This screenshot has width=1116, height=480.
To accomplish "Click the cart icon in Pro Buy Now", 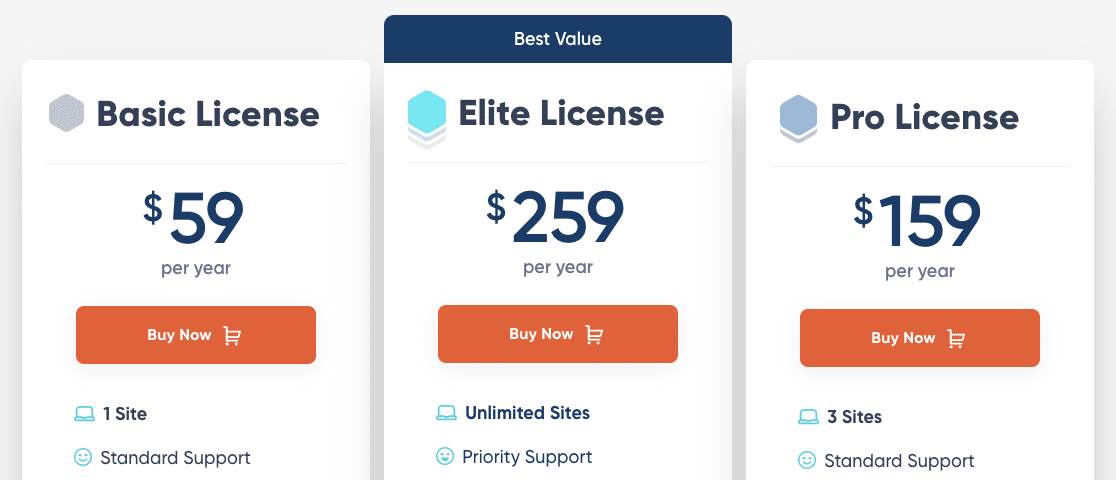I will (956, 338).
